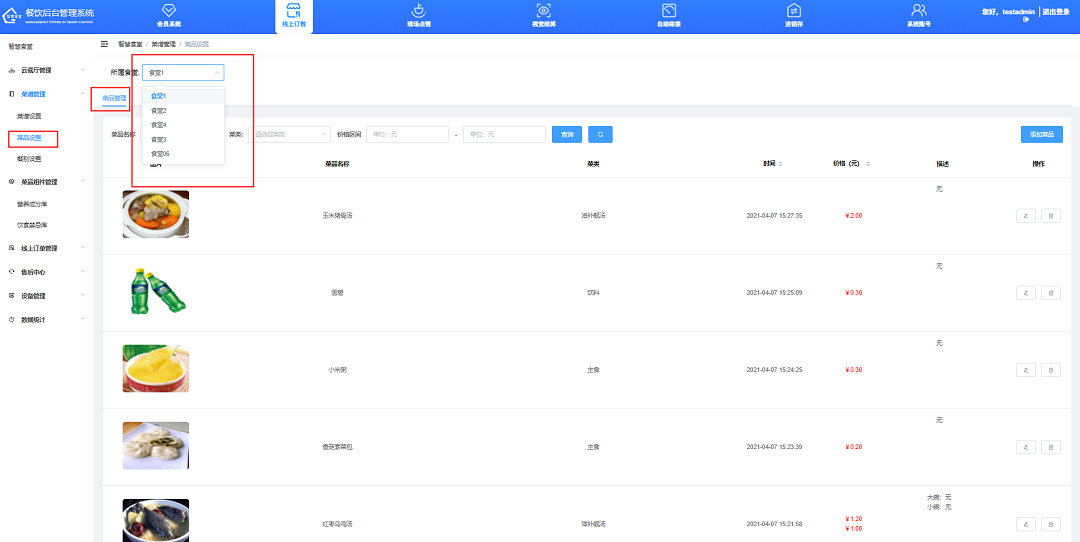Open 系统账号 users icon
1080x542 pixels.
[x=918, y=11]
